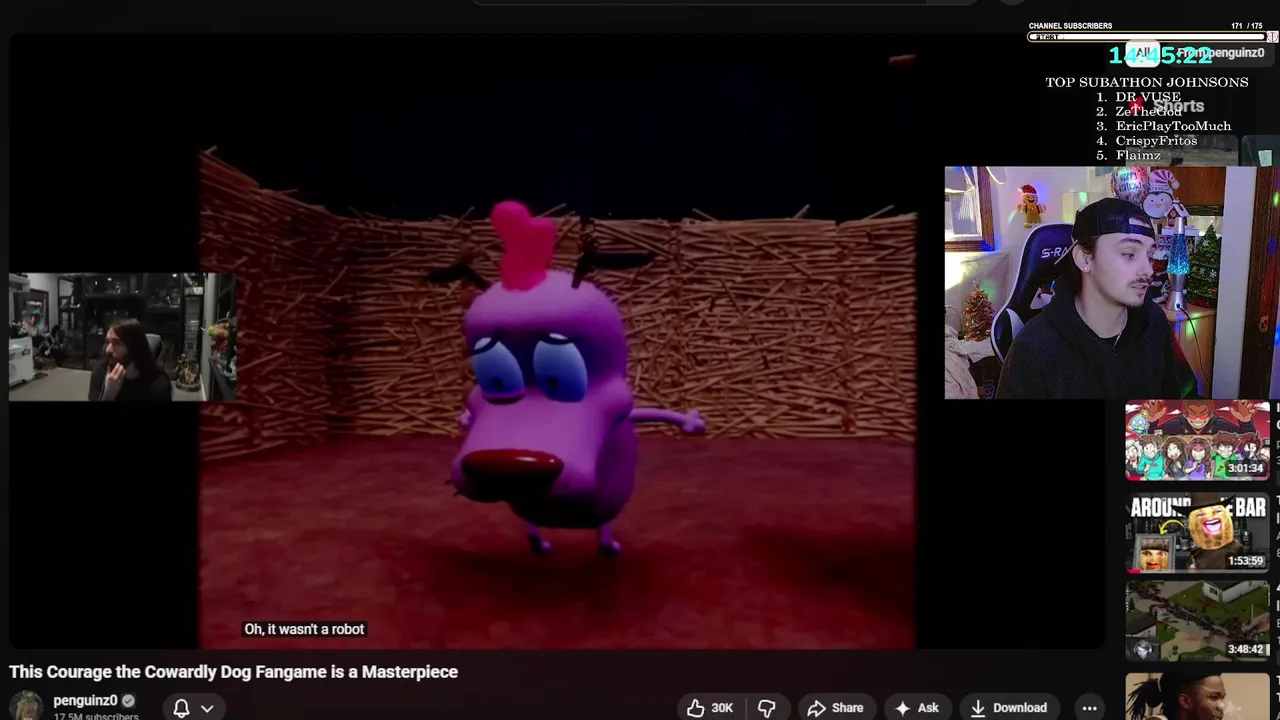This screenshot has width=1280, height=720.
Task: Click 'Flaimz' in the subathon list
Action: (1138, 156)
